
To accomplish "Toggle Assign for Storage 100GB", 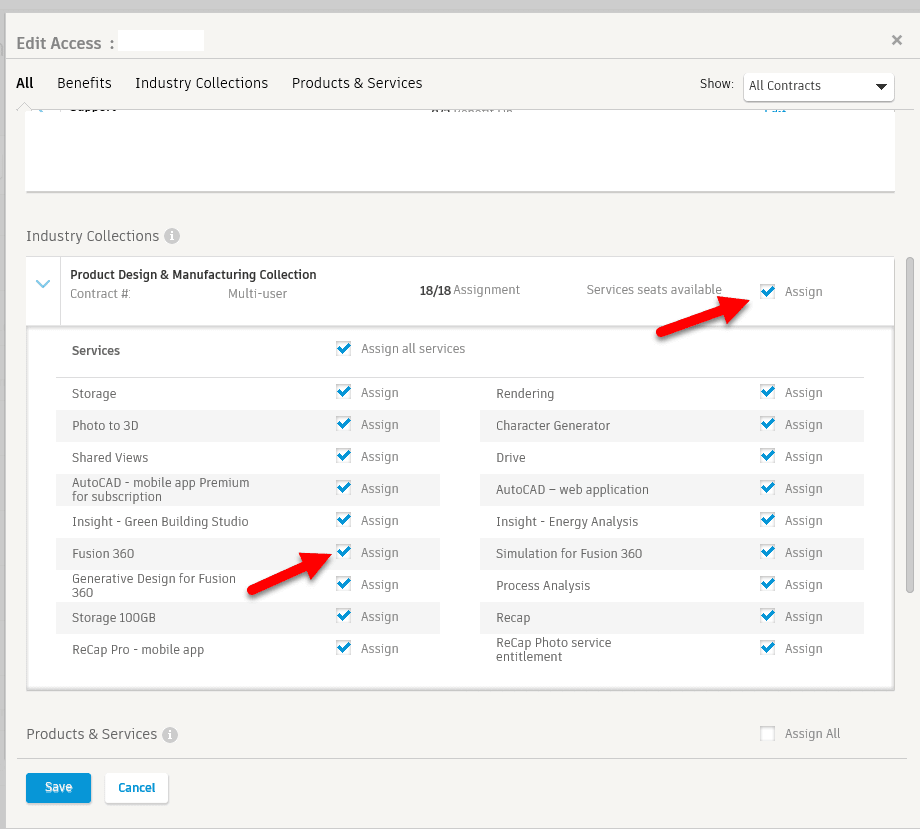I will [x=344, y=617].
